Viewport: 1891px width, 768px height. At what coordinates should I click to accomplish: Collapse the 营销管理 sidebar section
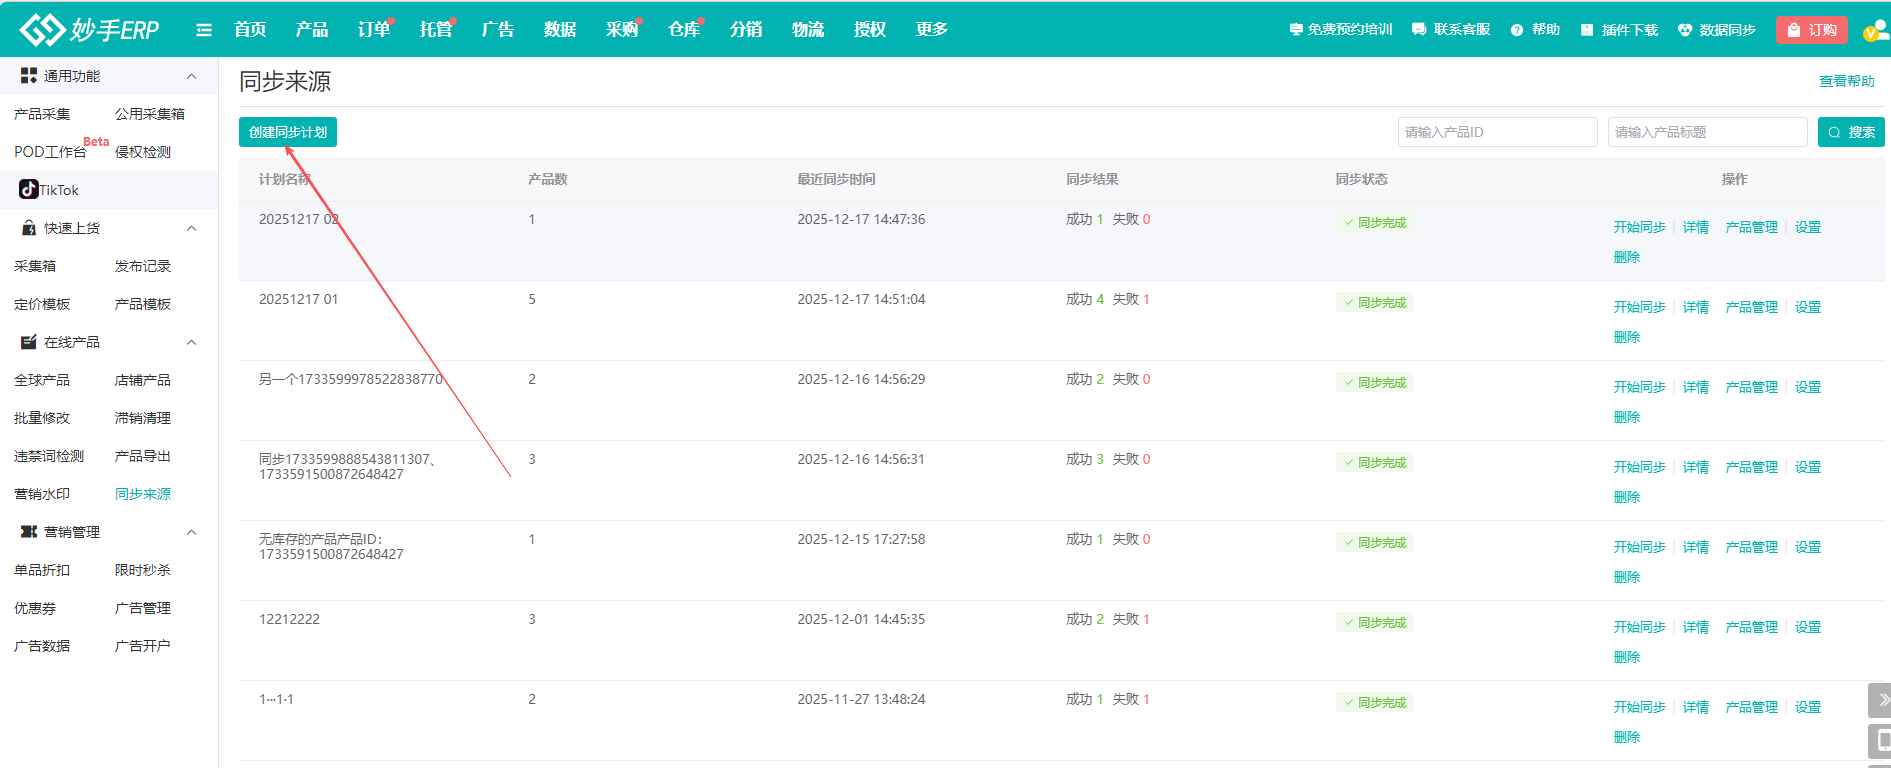[191, 532]
